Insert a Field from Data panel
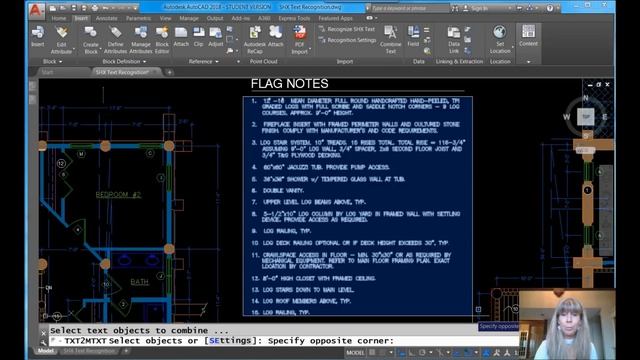 [413, 37]
